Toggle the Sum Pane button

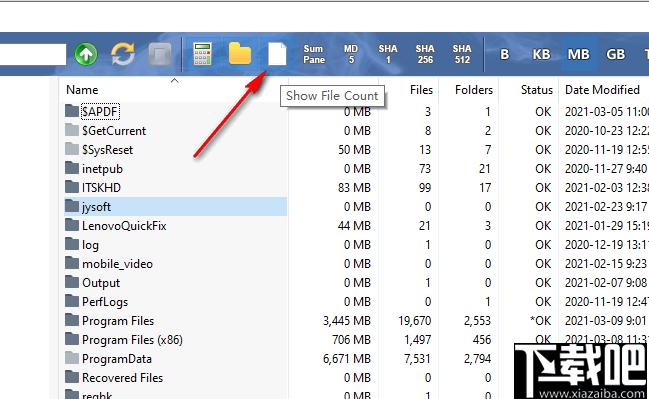[314, 54]
